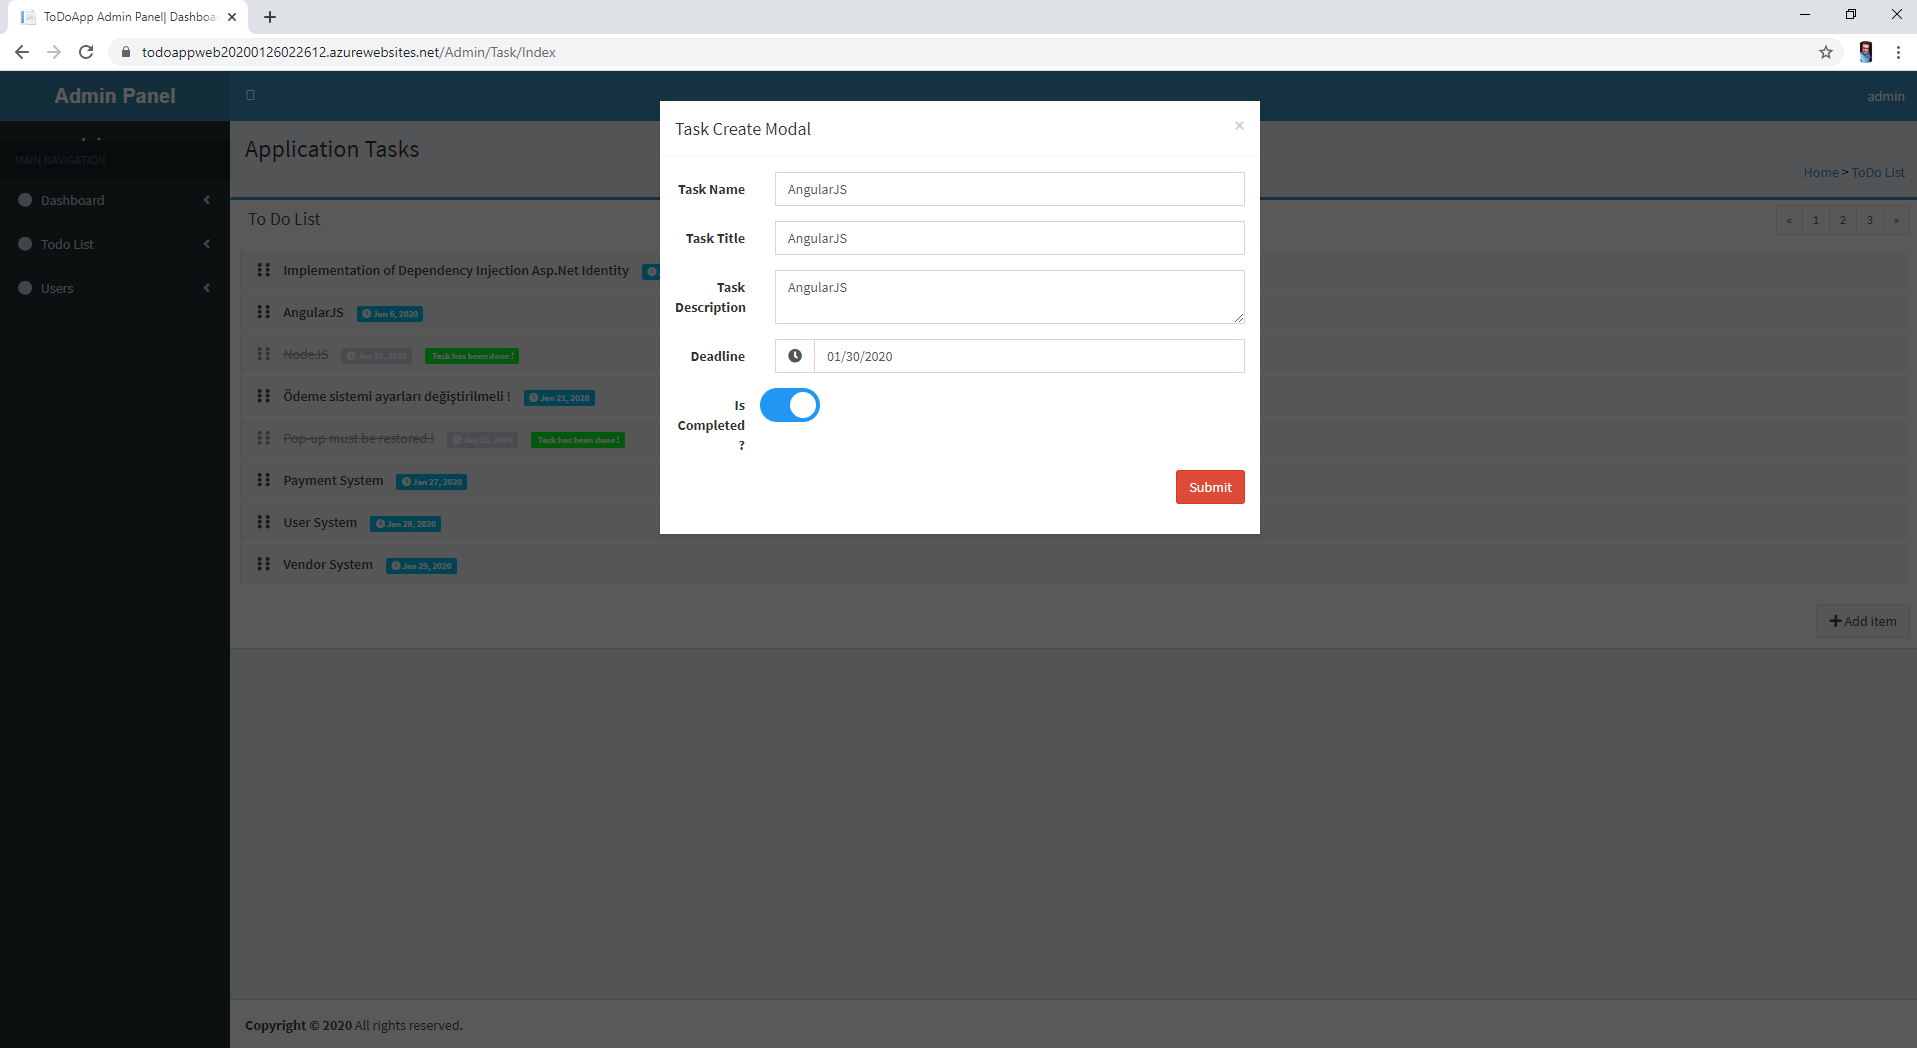1917x1048 pixels.
Task: Go to pagination page 1
Action: [1816, 220]
